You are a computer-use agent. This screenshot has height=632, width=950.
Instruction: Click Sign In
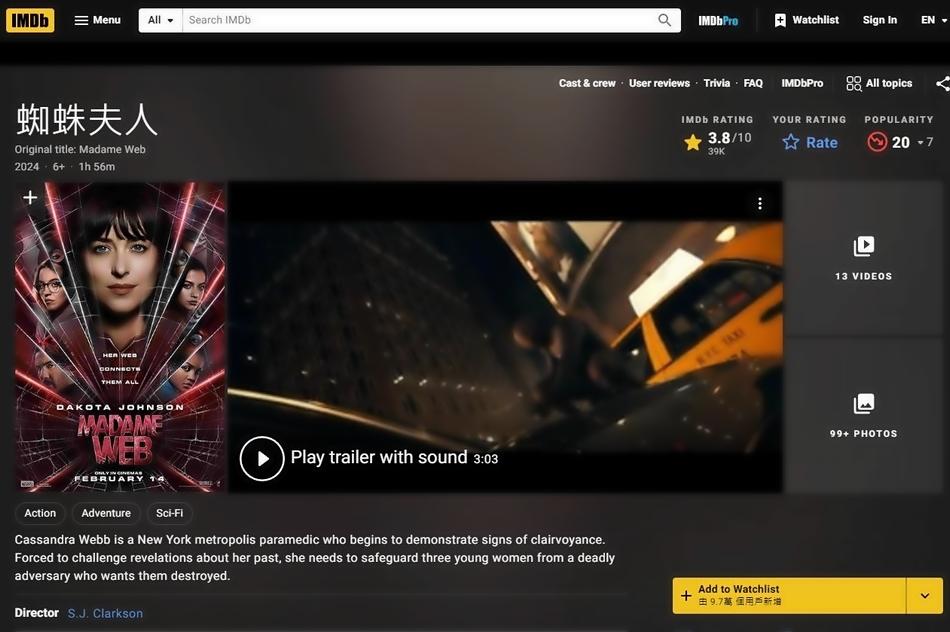pyautogui.click(x=880, y=20)
